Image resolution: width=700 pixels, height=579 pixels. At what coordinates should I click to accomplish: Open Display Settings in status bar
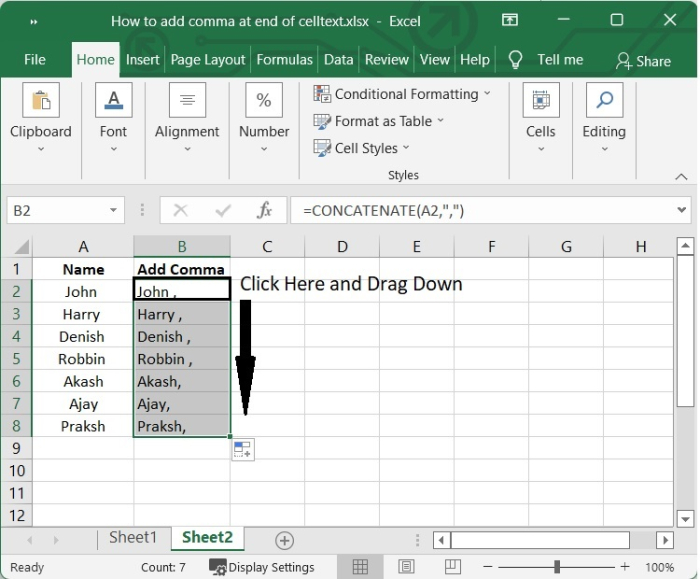[262, 568]
